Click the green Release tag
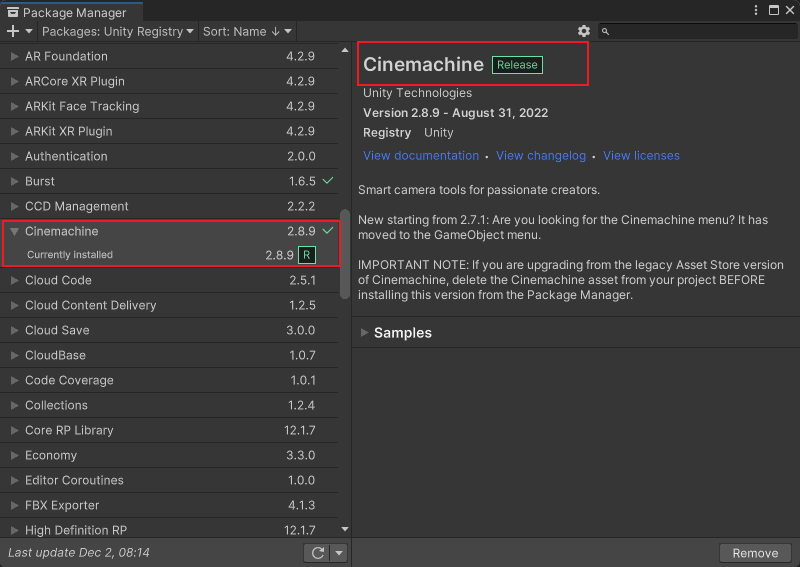Screen dimensions: 800x567 517,65
